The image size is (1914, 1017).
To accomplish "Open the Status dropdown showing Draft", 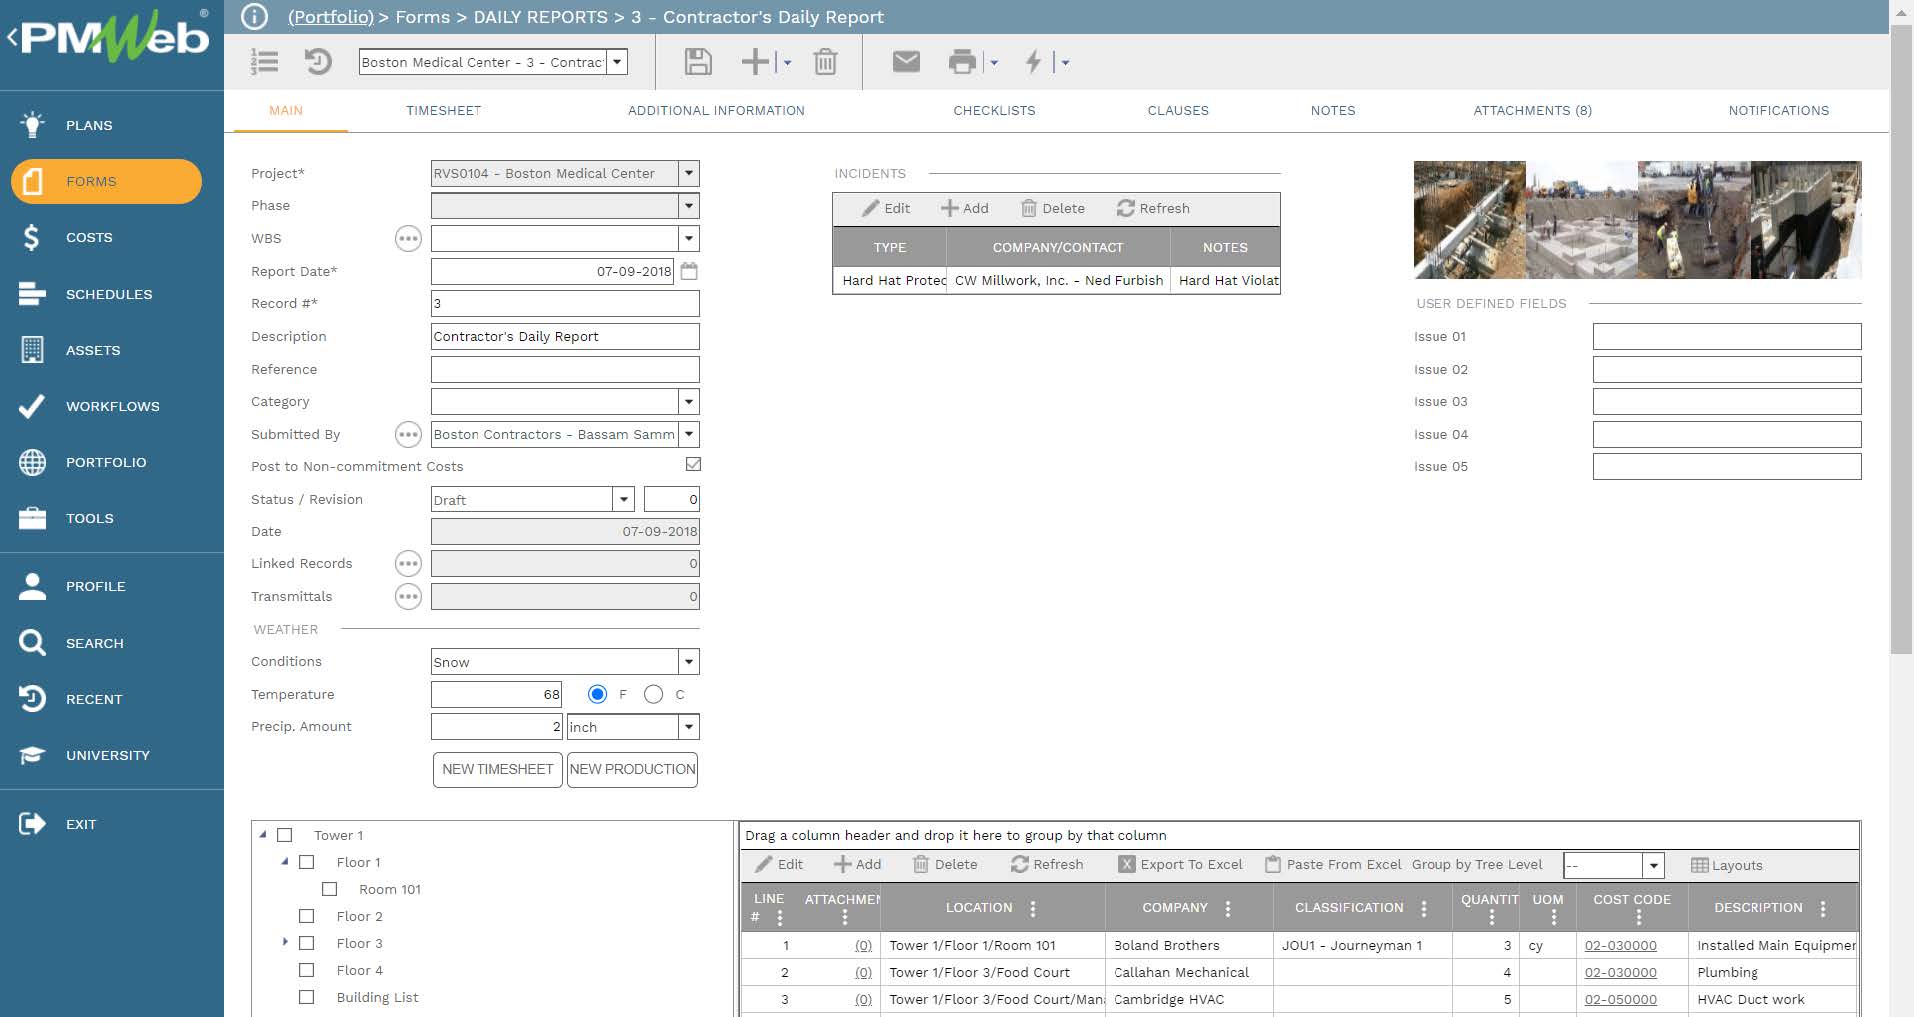I will 624,499.
